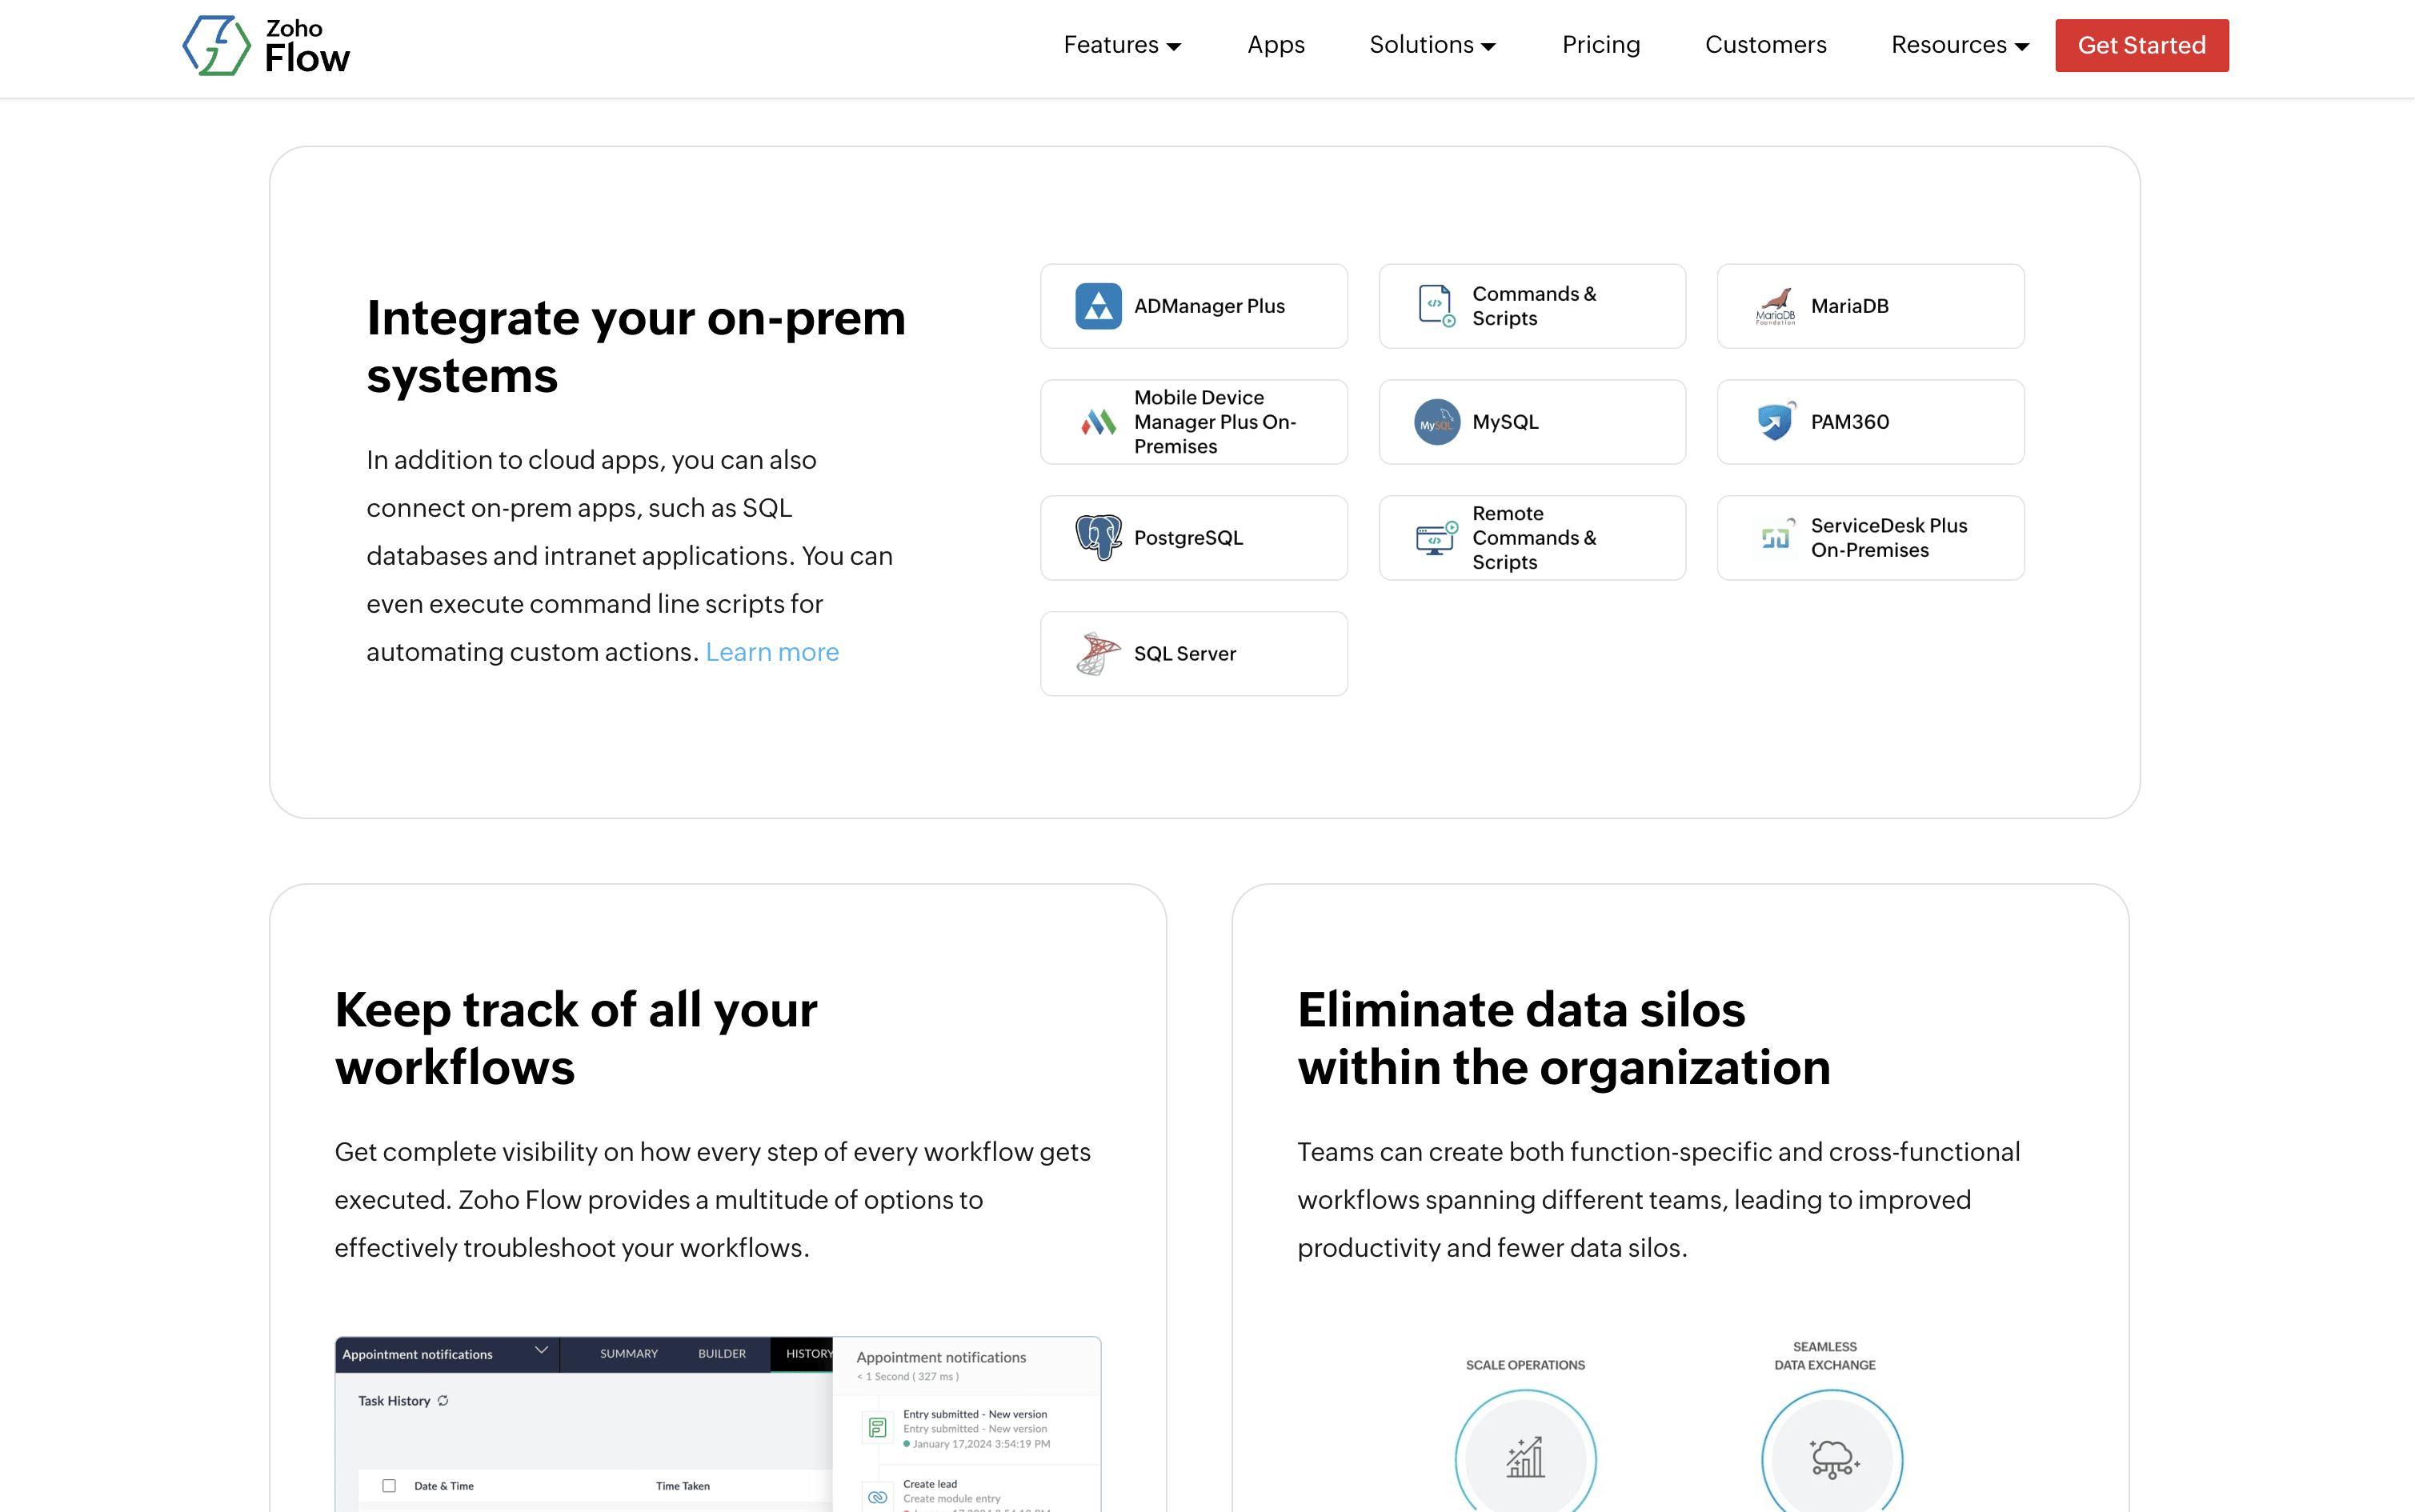This screenshot has width=2415, height=1512.
Task: Go to the Pricing page
Action: (1601, 45)
